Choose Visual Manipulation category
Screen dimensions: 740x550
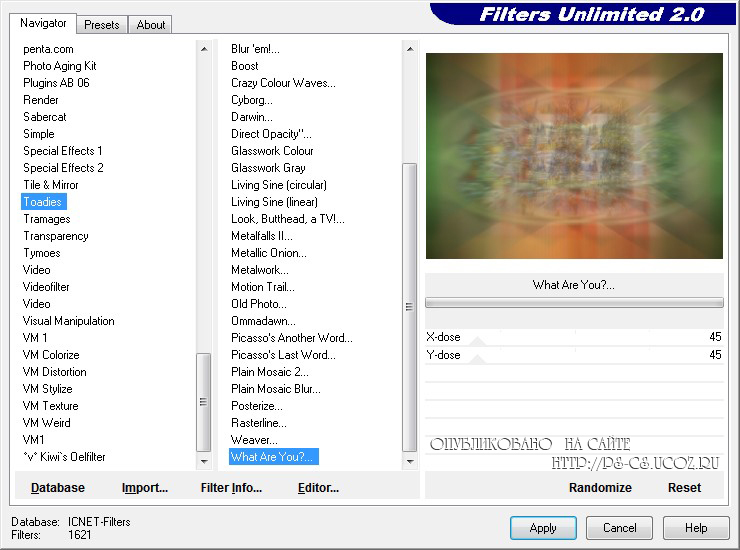68,321
